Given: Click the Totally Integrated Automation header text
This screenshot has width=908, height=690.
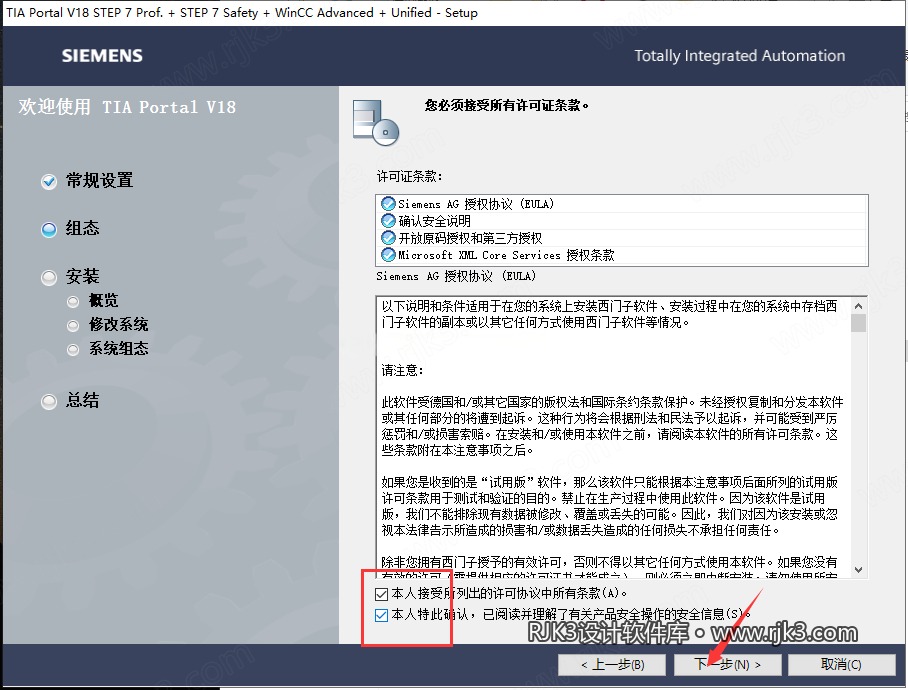Looking at the screenshot, I should click(739, 56).
